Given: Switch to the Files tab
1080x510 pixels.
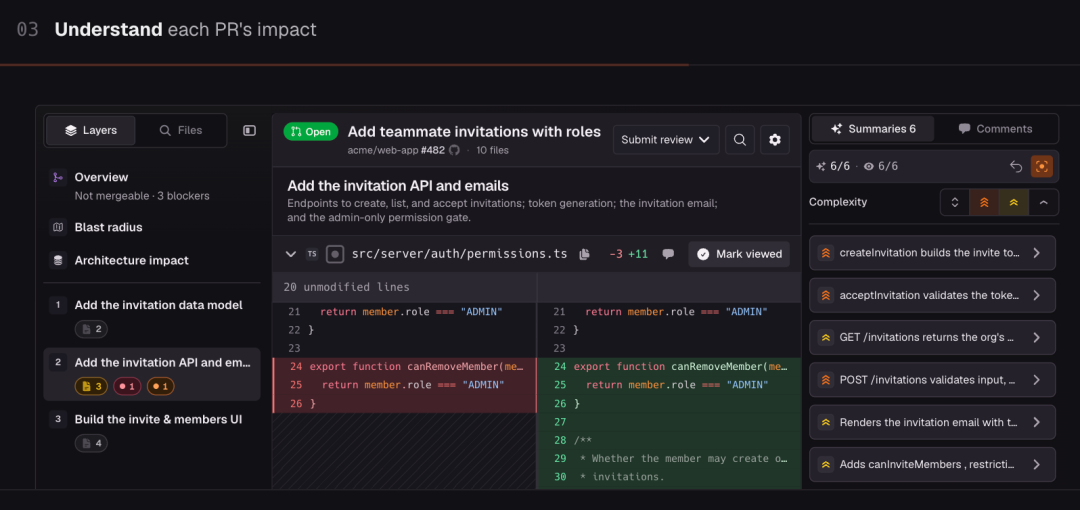Looking at the screenshot, I should [181, 130].
